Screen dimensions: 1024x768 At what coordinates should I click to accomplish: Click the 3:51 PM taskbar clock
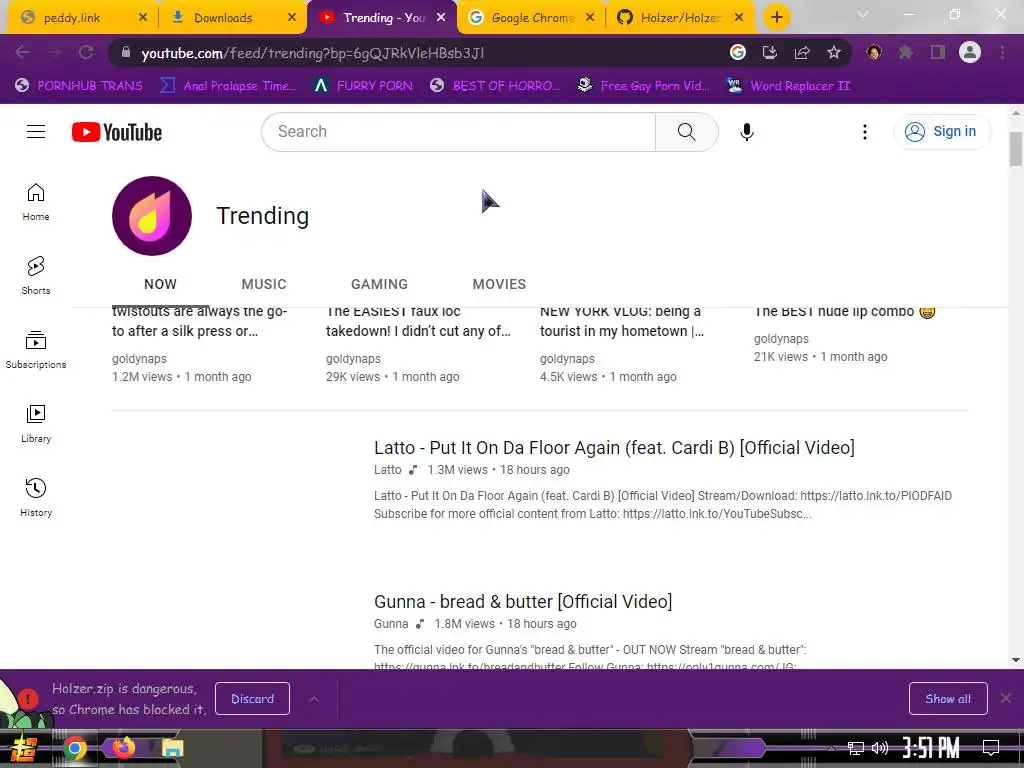tap(931, 748)
